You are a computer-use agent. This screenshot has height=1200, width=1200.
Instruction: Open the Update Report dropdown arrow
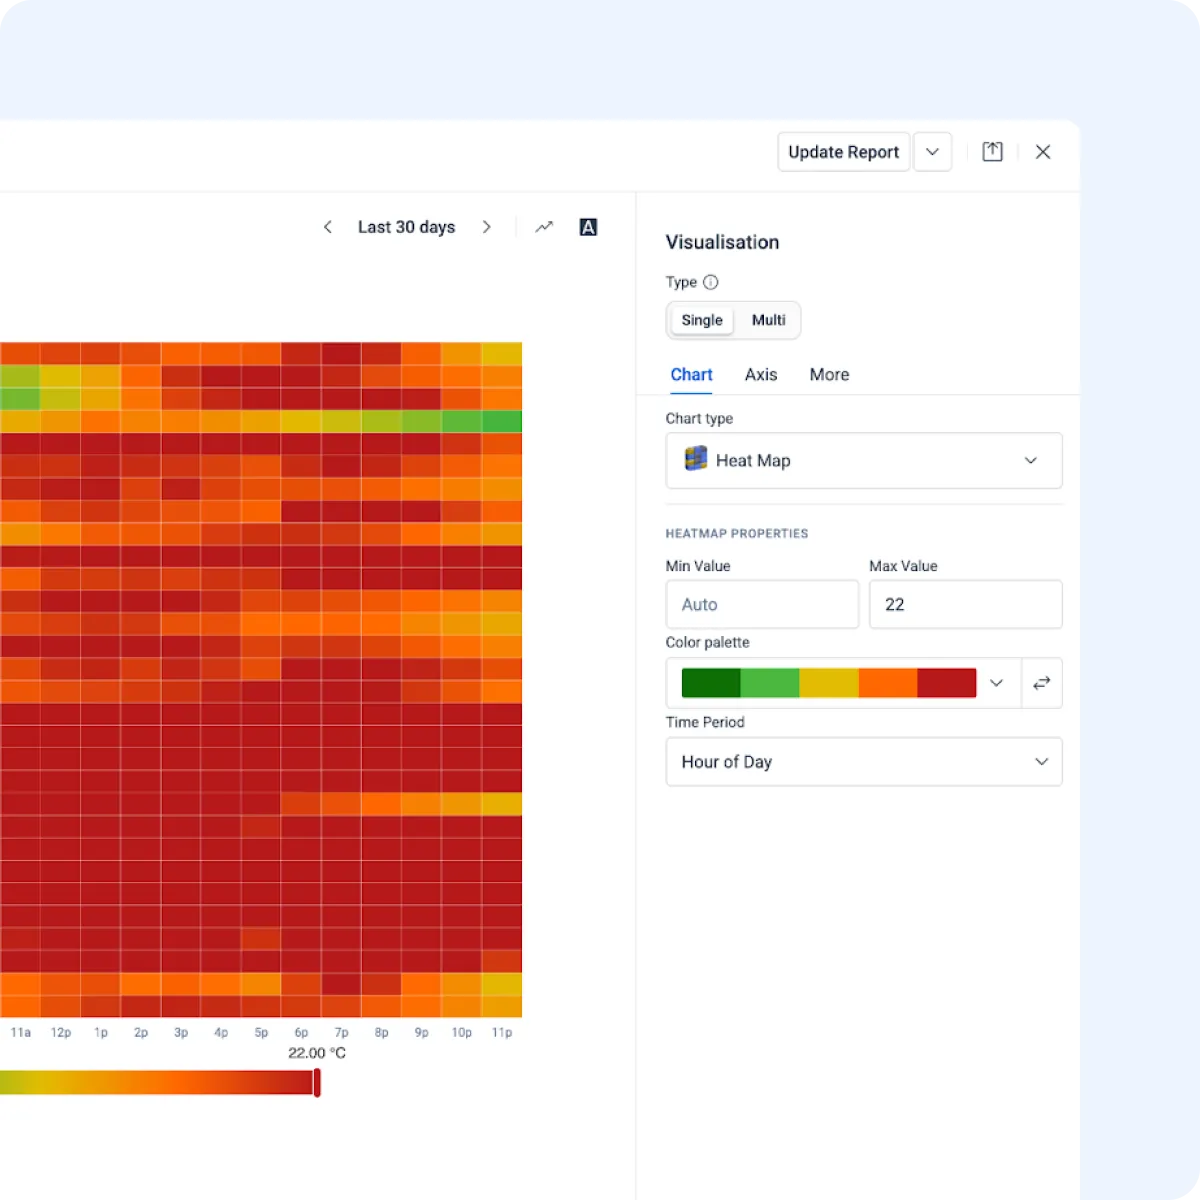point(932,151)
